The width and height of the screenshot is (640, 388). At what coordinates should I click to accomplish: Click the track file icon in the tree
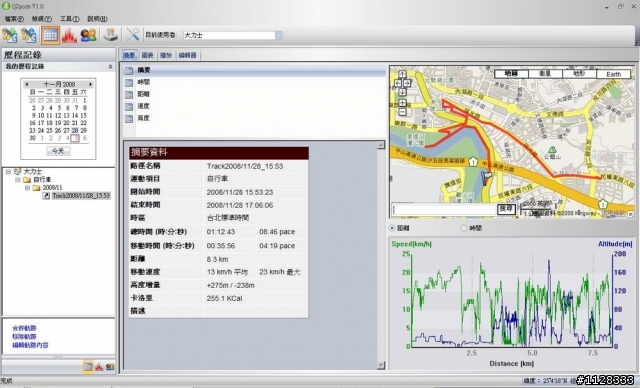(x=46, y=196)
